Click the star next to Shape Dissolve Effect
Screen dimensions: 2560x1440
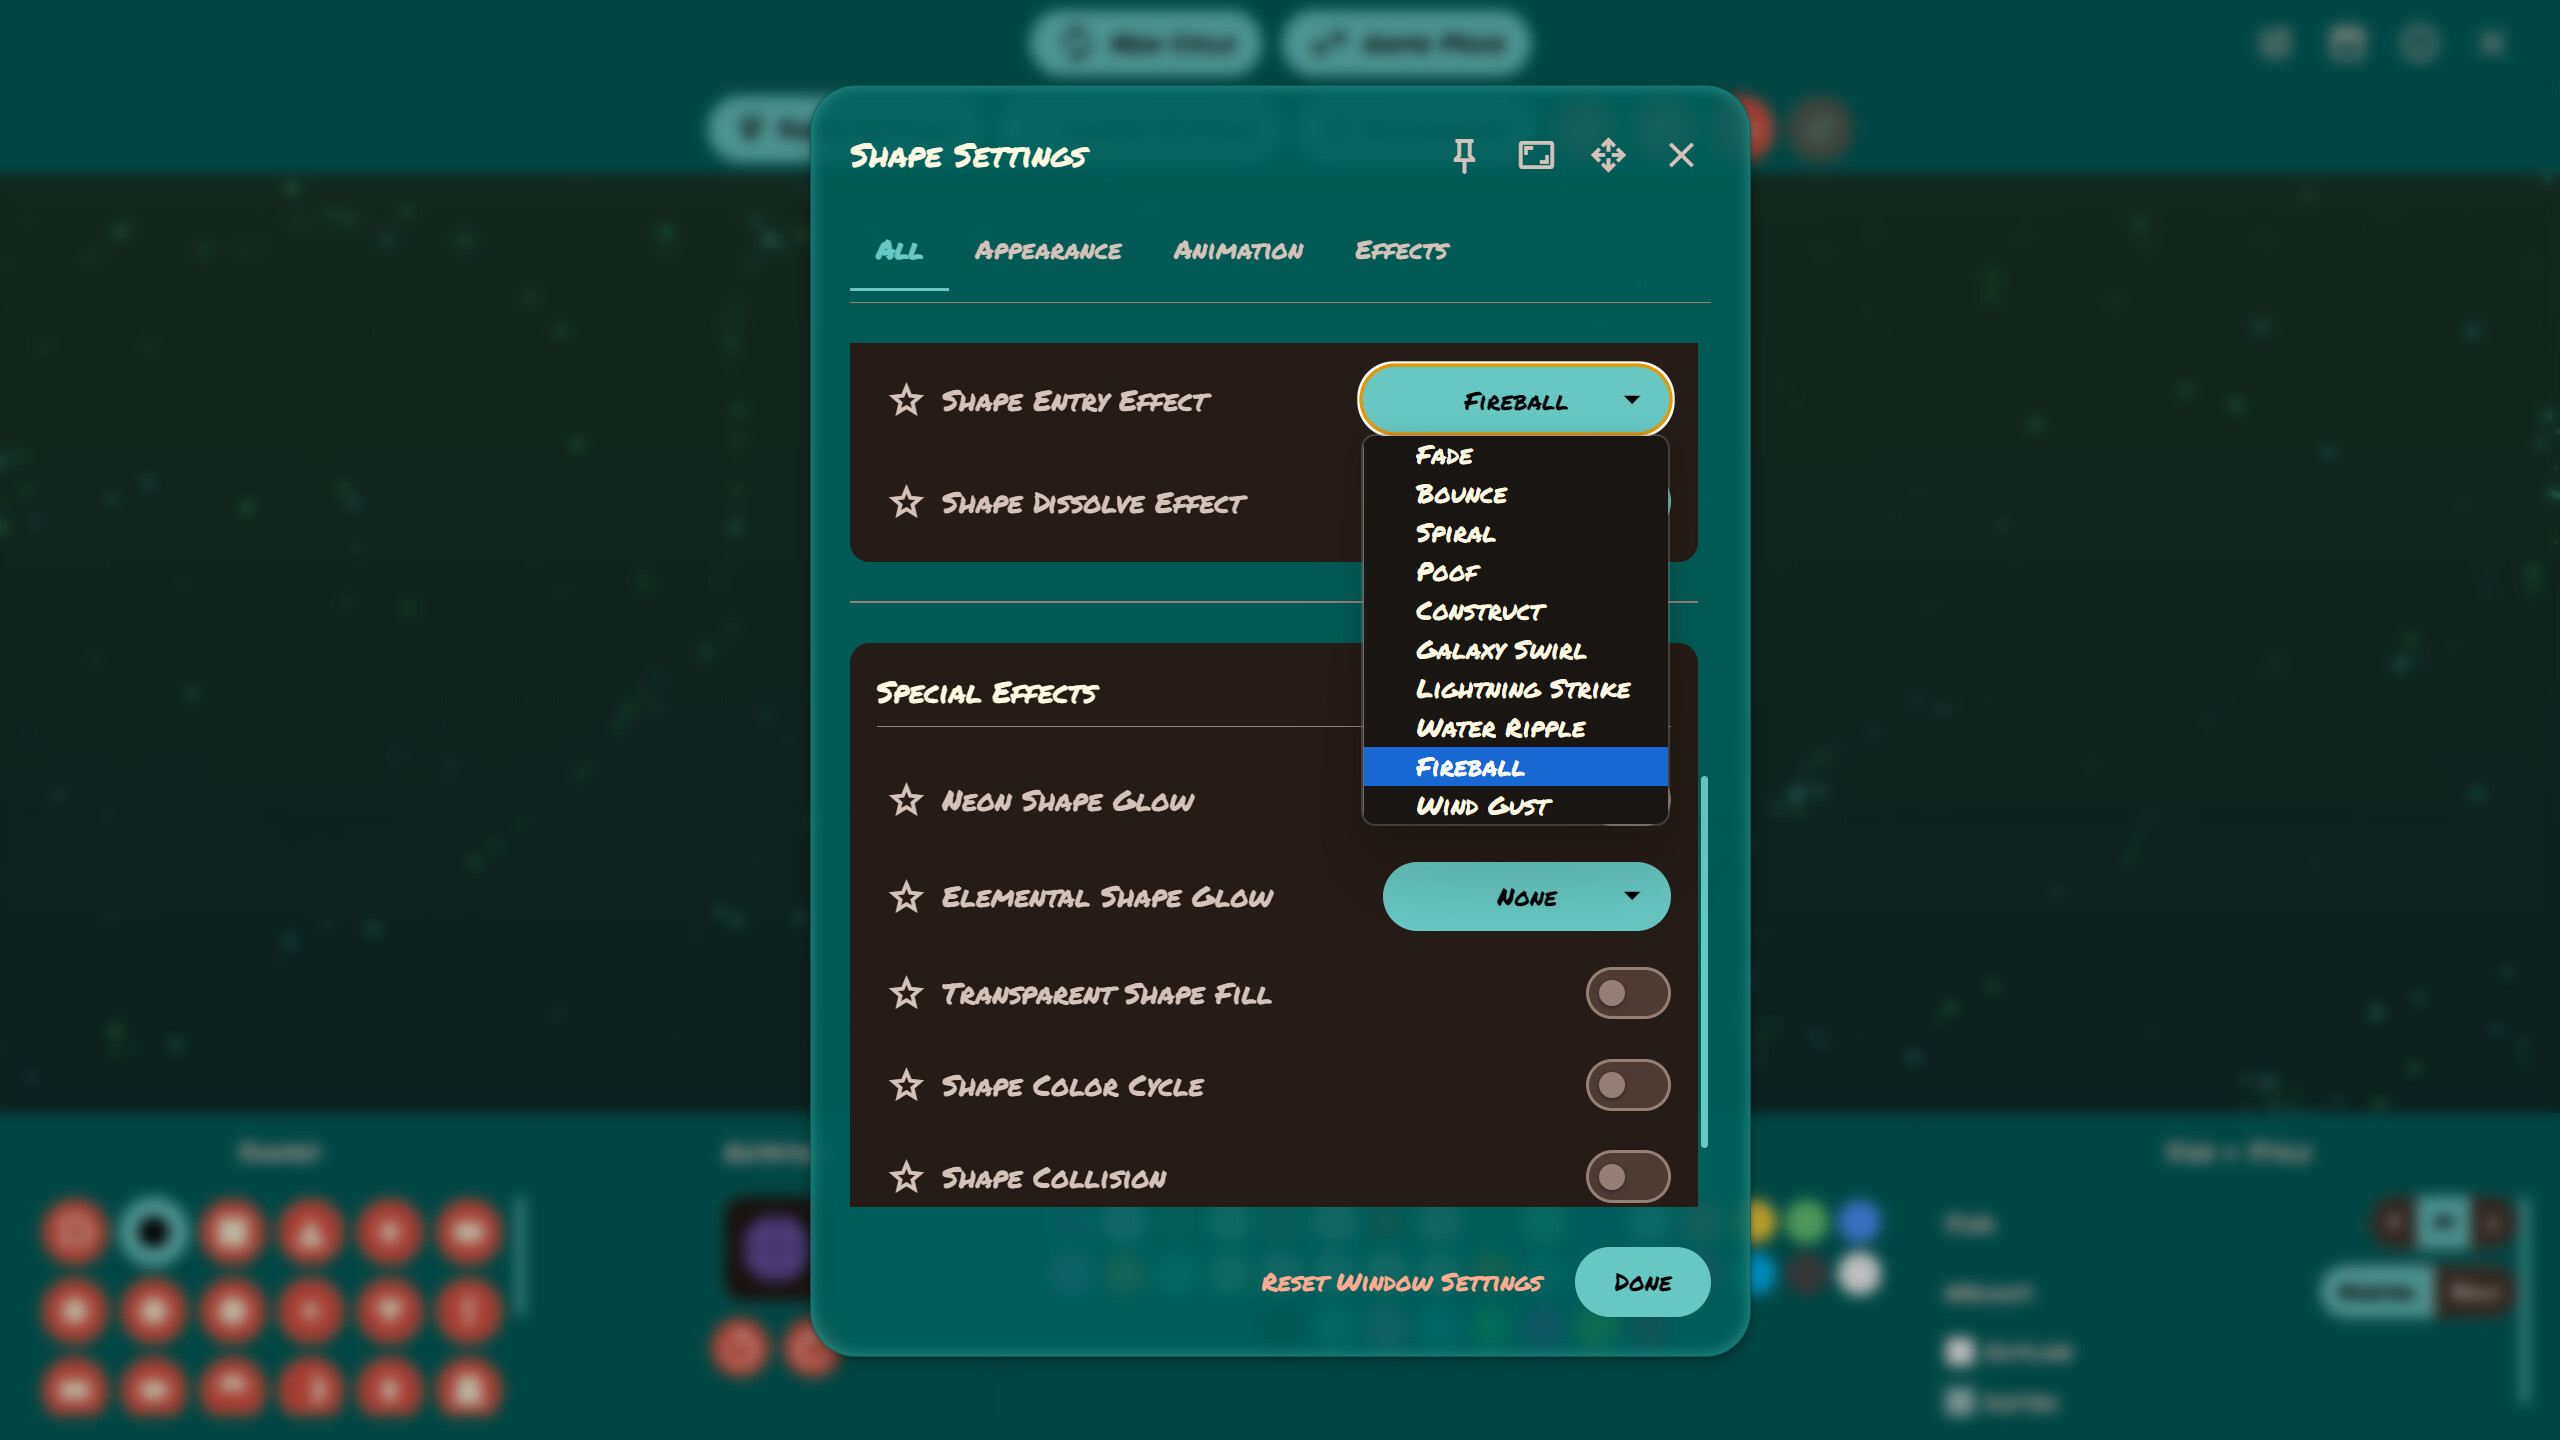[906, 503]
